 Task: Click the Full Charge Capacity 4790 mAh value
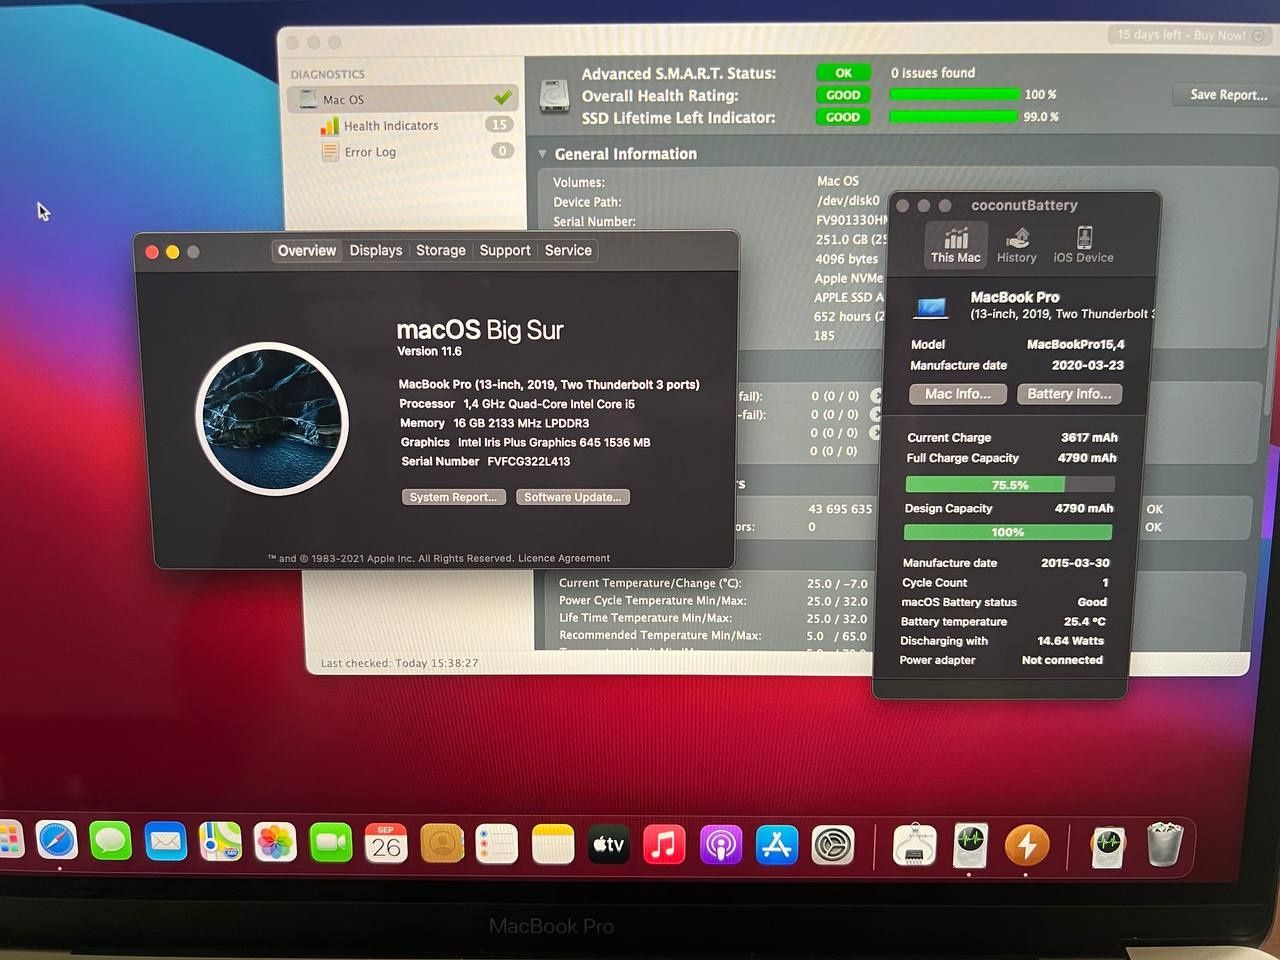(1087, 458)
